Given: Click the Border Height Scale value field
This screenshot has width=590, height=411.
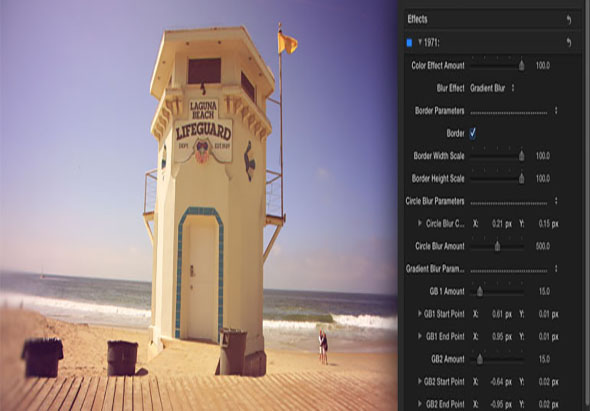Looking at the screenshot, I should (543, 178).
